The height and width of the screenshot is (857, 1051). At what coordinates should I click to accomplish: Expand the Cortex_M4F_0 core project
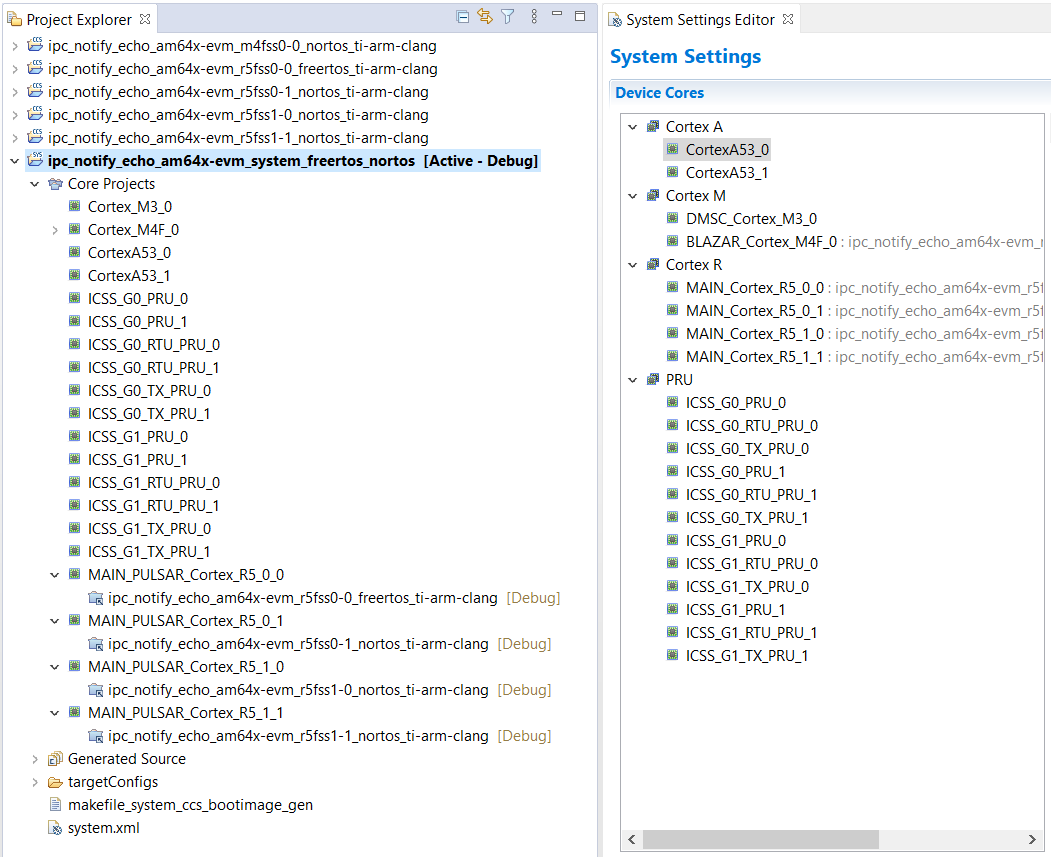[x=55, y=230]
